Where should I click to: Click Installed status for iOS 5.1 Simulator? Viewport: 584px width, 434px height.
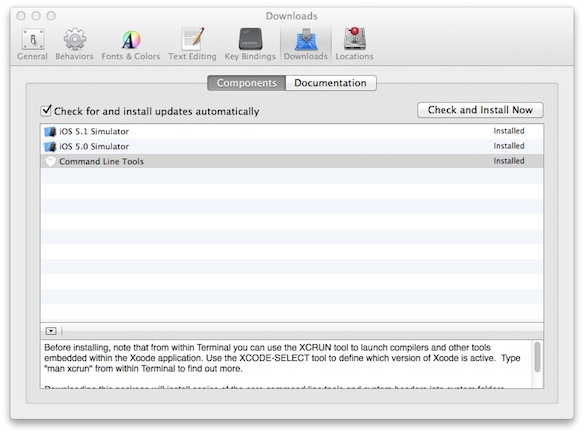click(509, 131)
